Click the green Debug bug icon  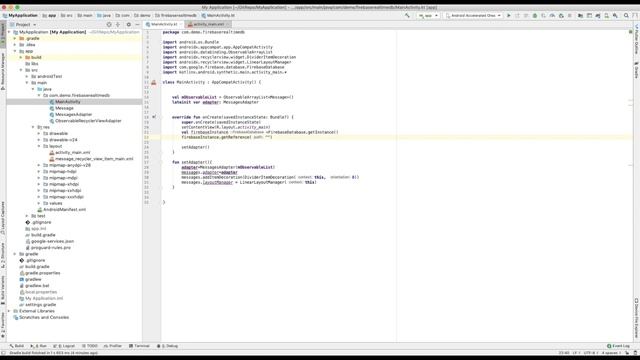(x=535, y=16)
